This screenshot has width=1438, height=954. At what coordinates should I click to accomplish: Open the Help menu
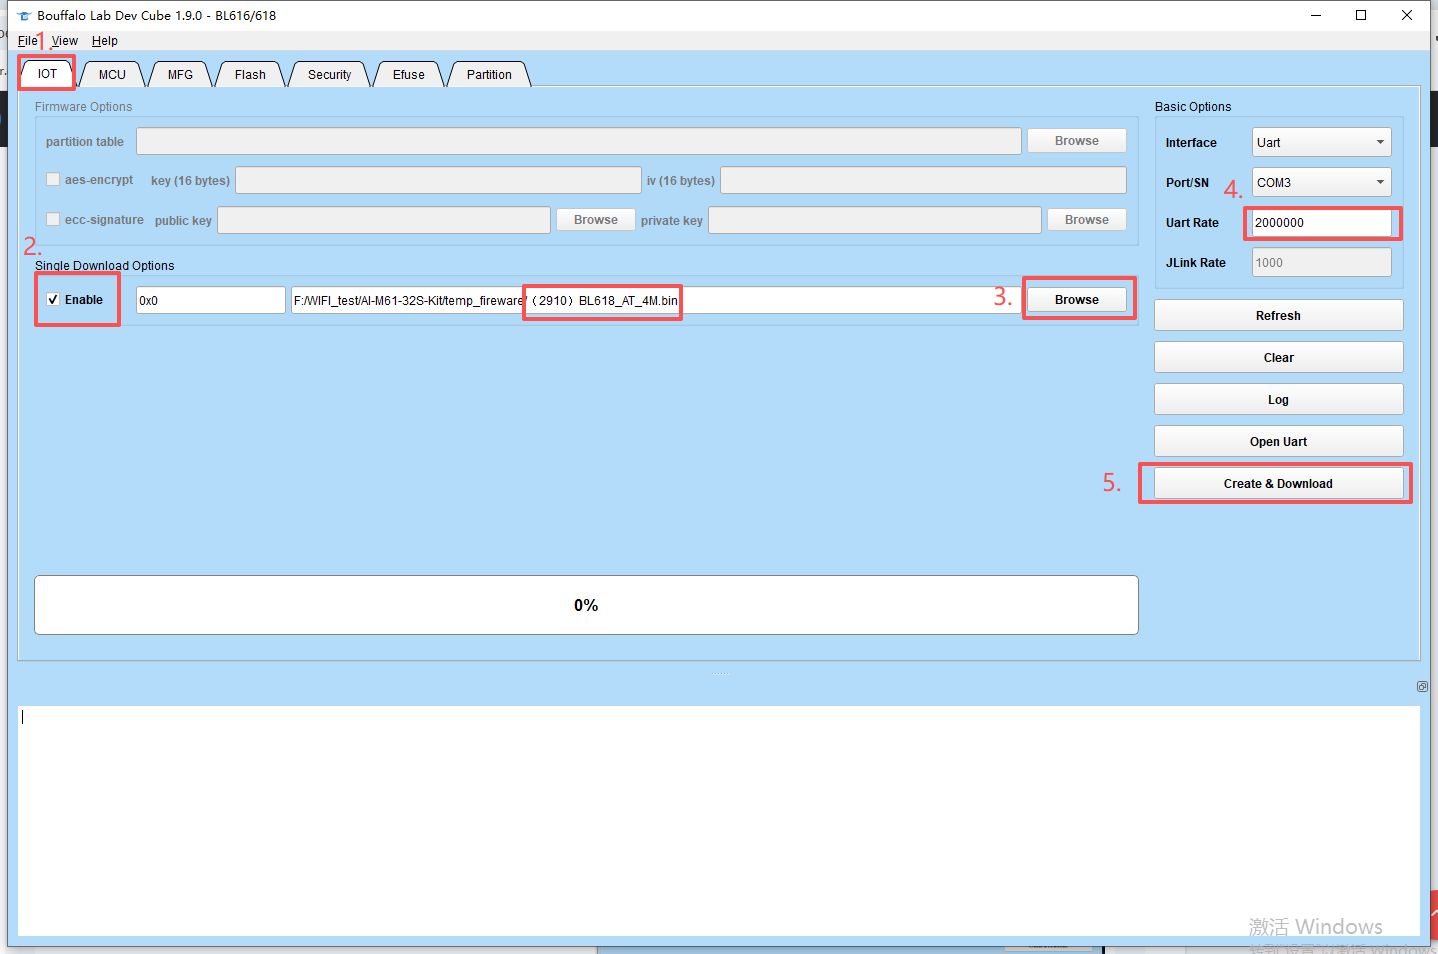tap(104, 41)
